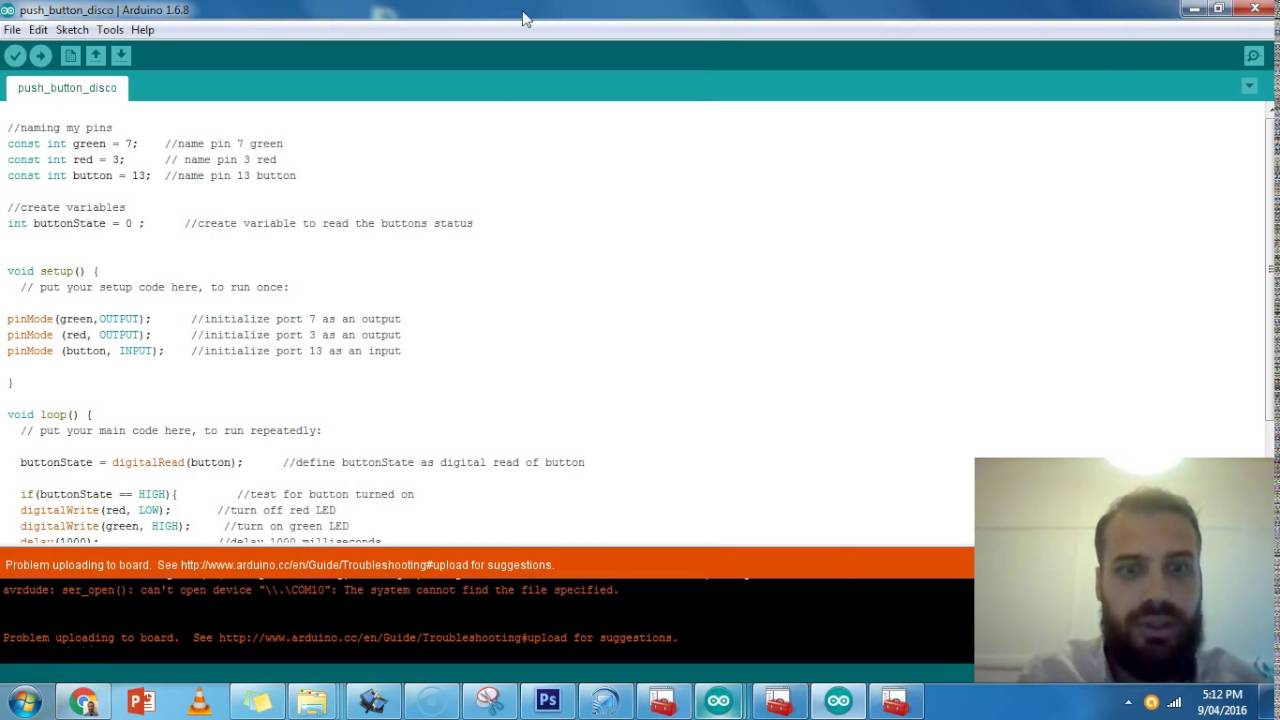This screenshot has width=1280, height=720.
Task: Select the push_button_disco tab
Action: [x=67, y=88]
